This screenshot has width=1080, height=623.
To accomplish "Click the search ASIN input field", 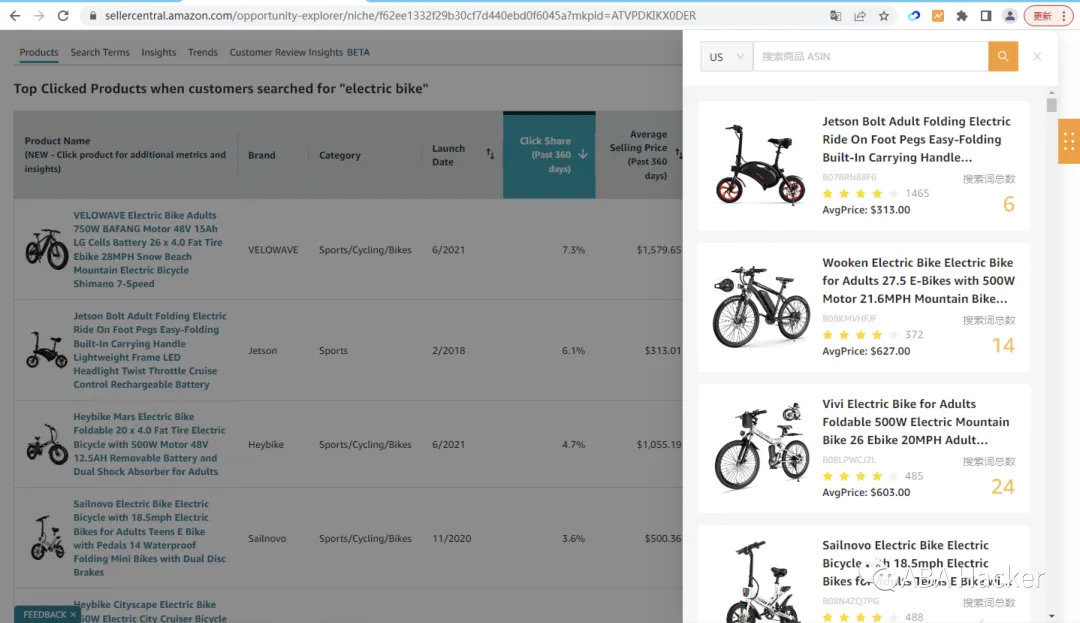I will 871,56.
